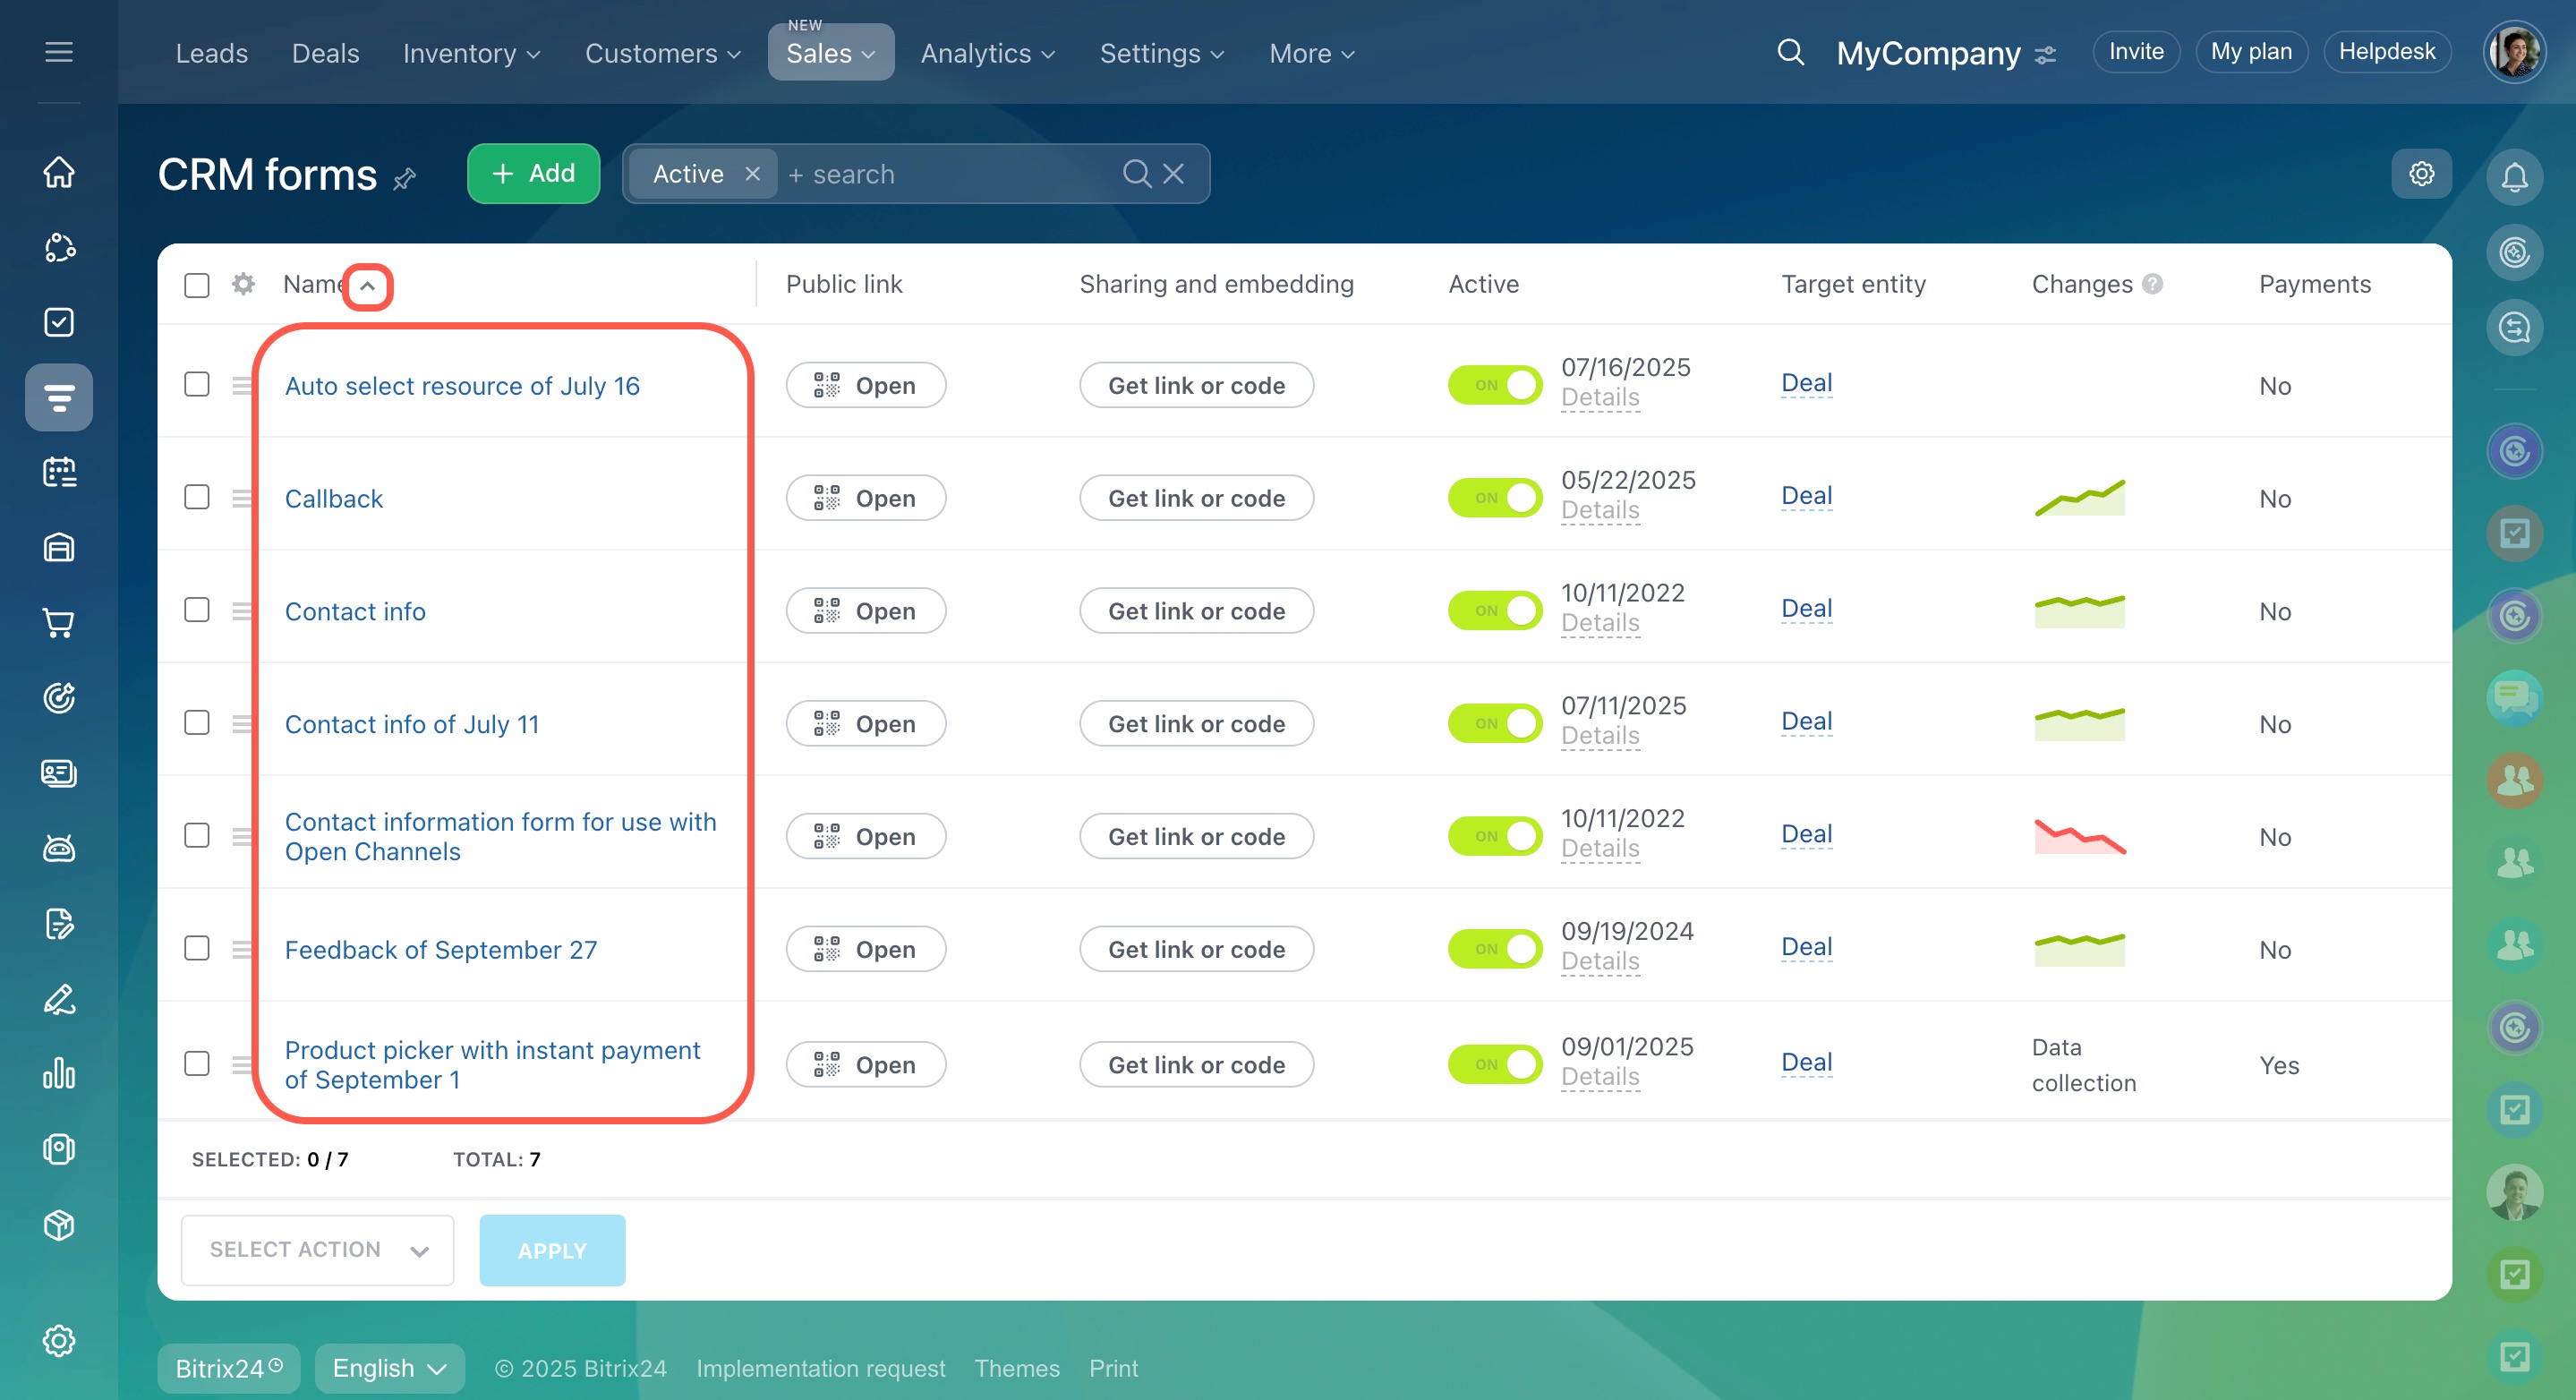Viewport: 2576px width, 1400px height.
Task: Open the Feedback of September 27 form link
Action: (440, 949)
